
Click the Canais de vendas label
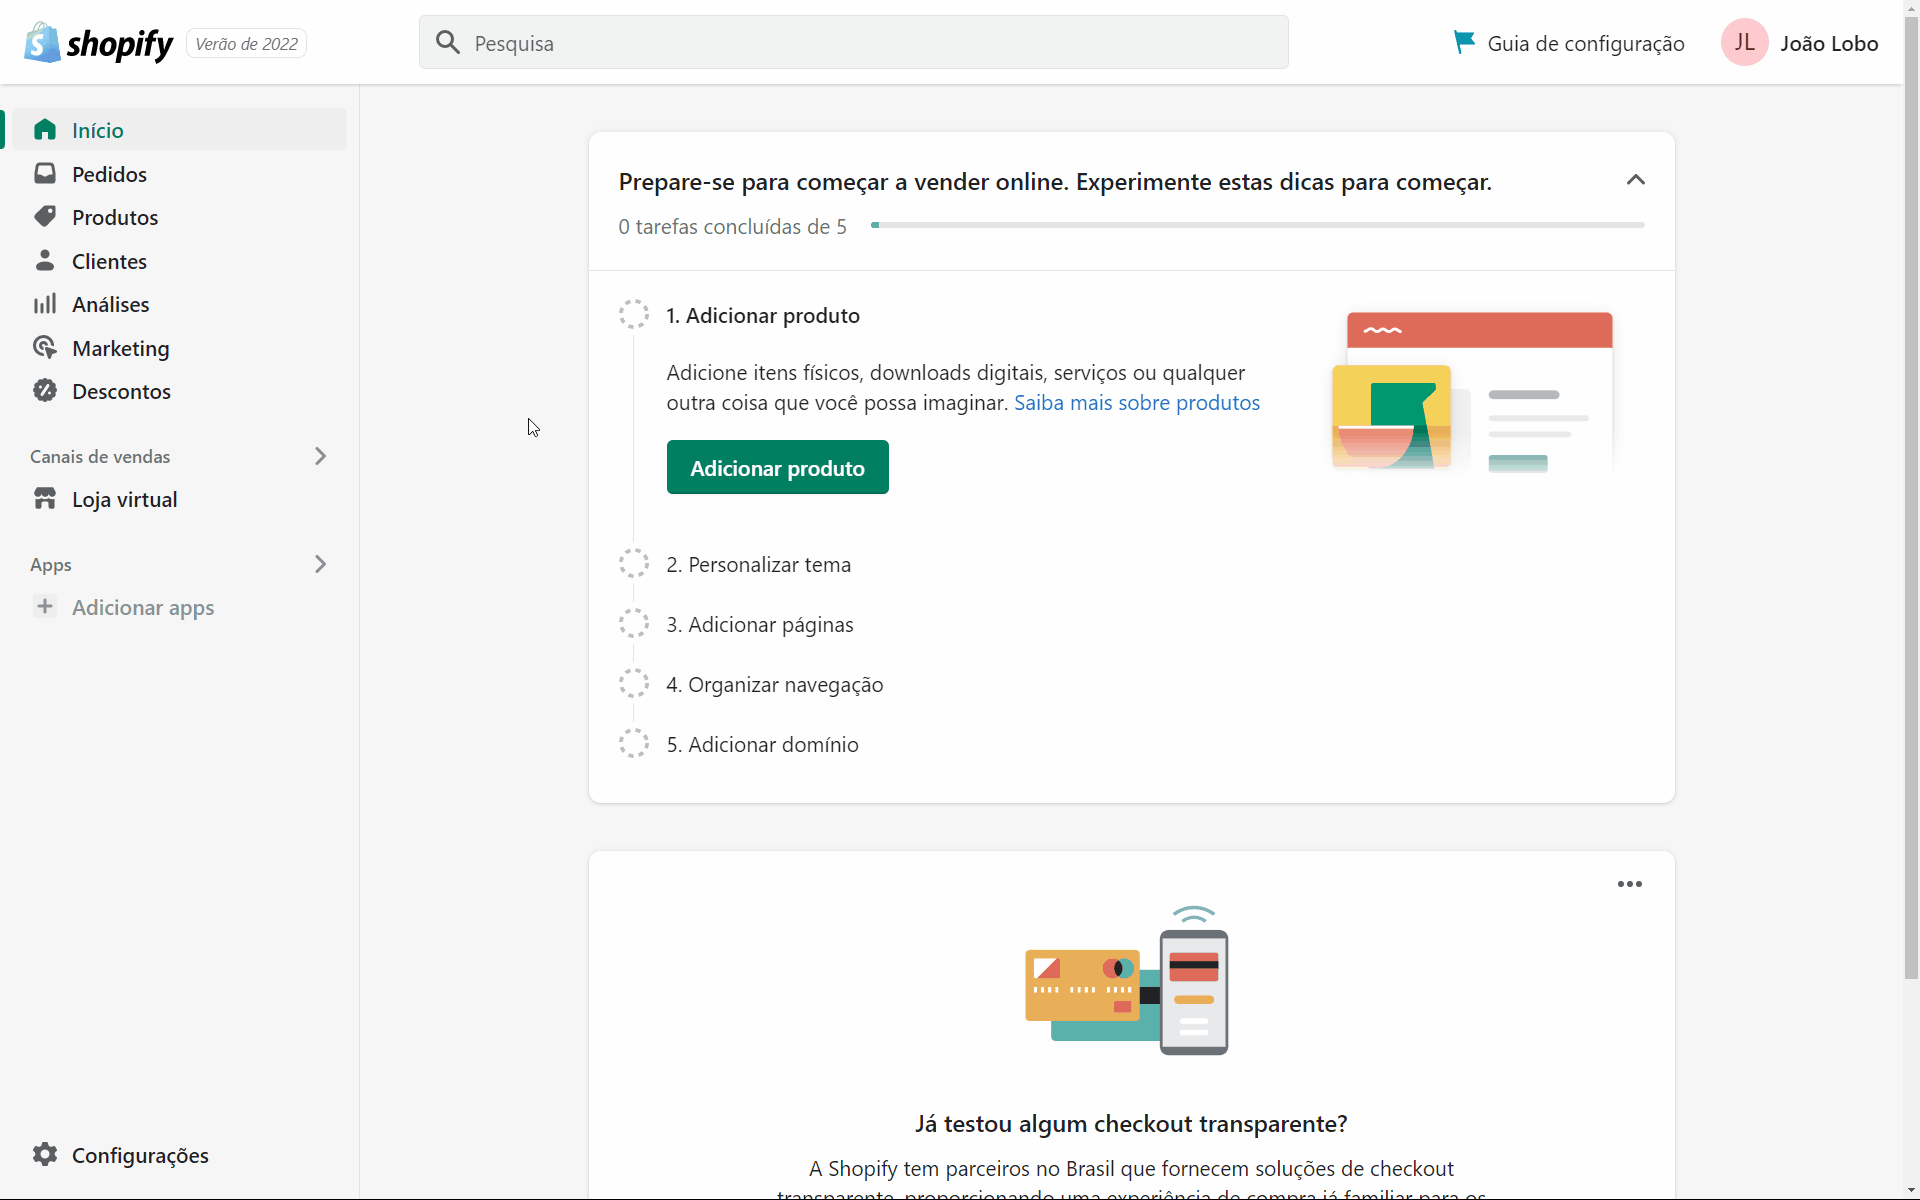100,457
